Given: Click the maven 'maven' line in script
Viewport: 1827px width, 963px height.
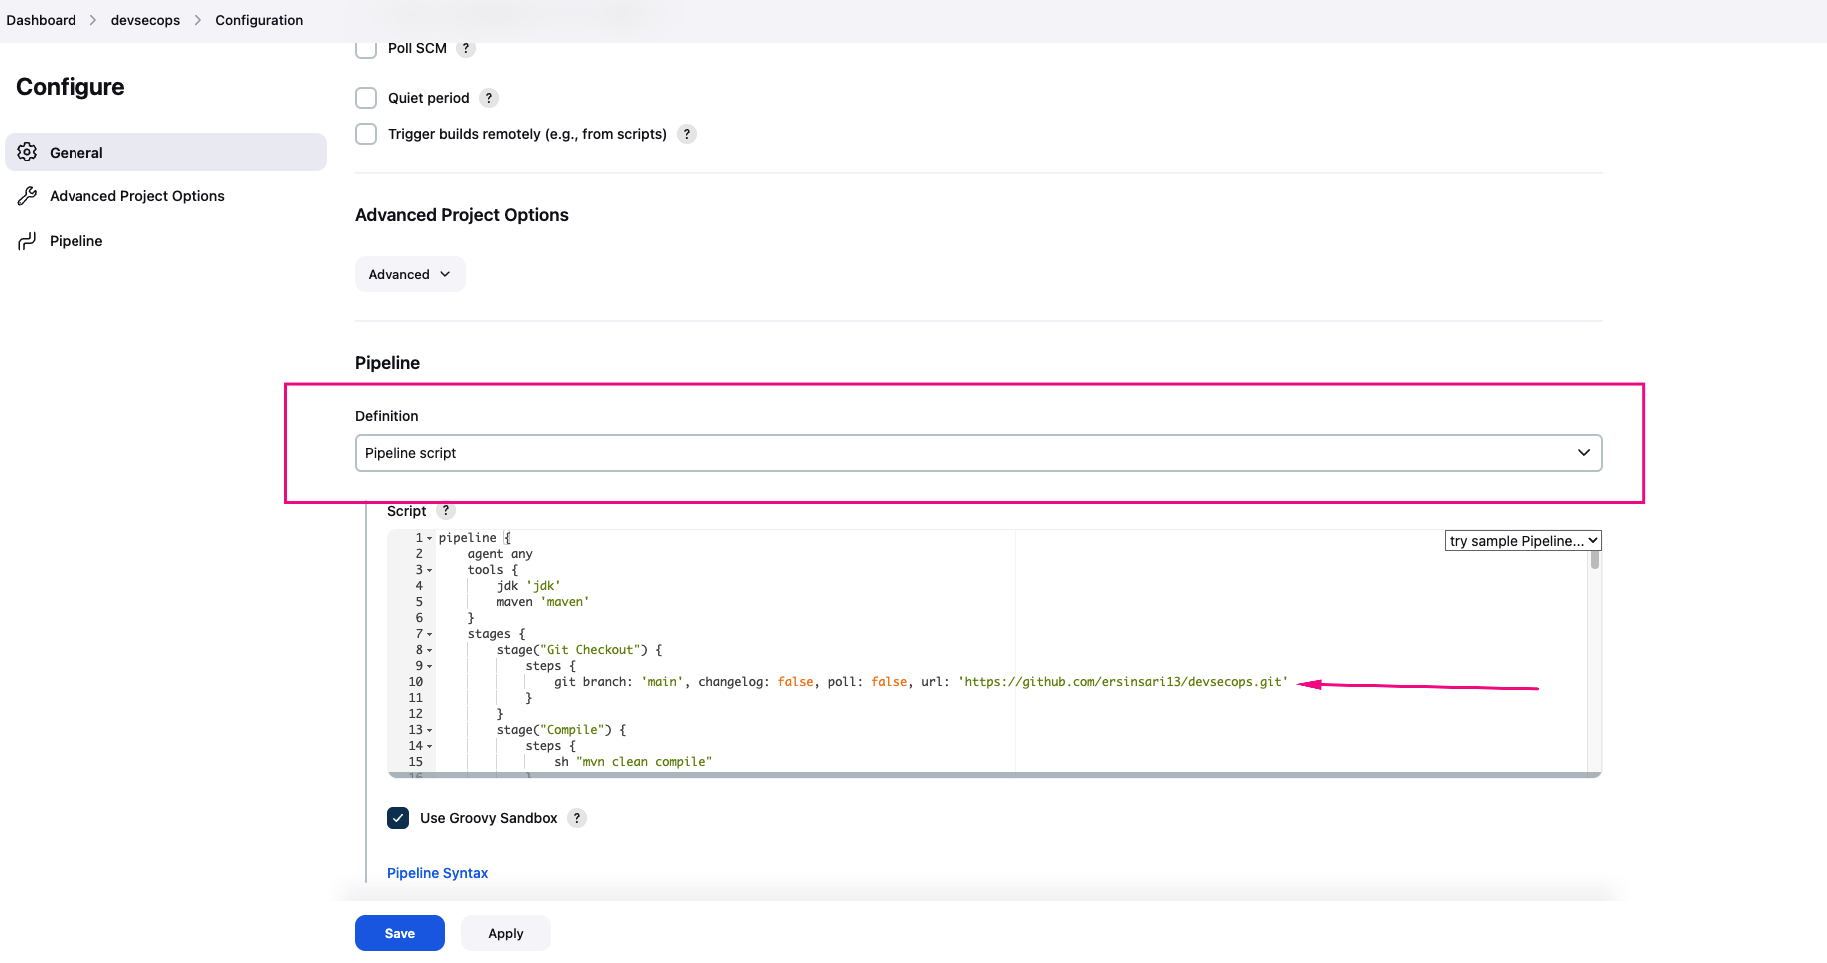Looking at the screenshot, I should pyautogui.click(x=543, y=602).
